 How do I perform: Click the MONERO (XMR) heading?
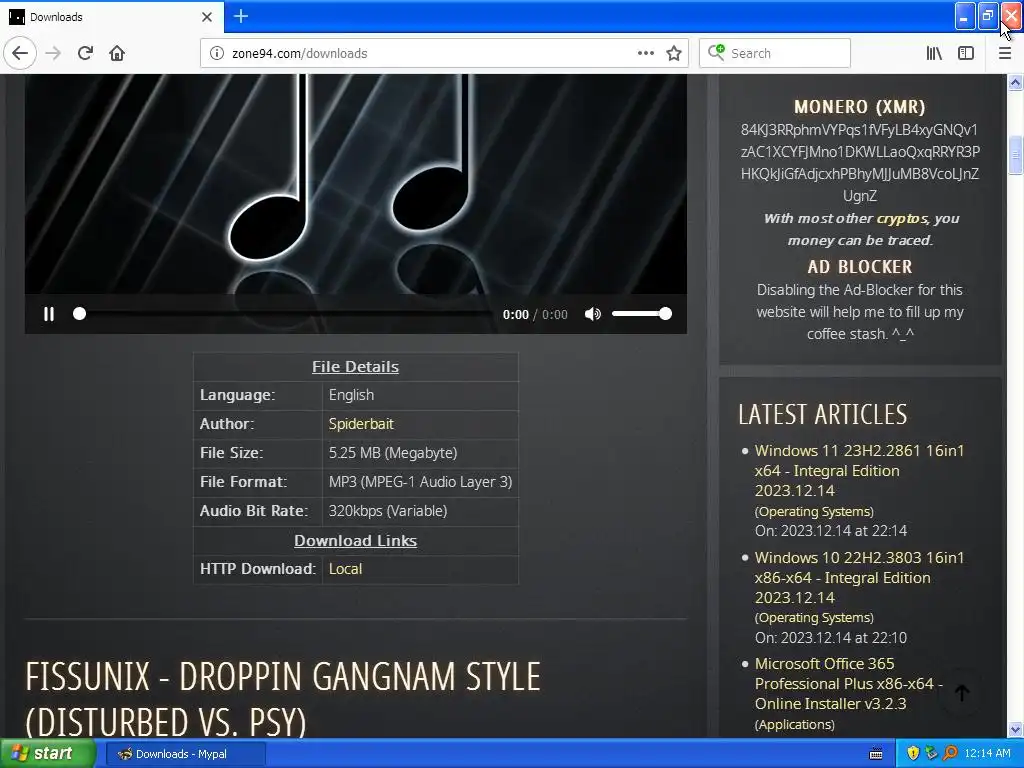point(859,106)
